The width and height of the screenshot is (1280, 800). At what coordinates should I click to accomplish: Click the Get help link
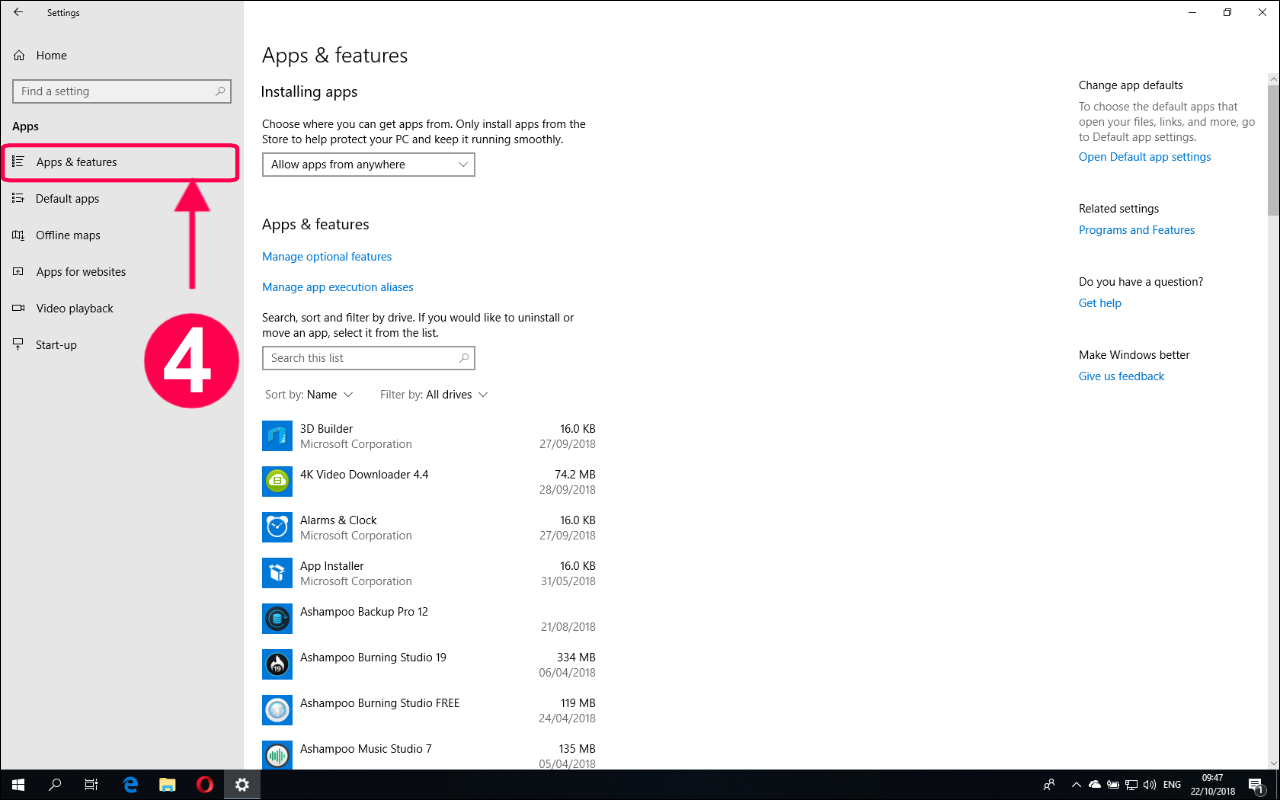tap(1100, 303)
